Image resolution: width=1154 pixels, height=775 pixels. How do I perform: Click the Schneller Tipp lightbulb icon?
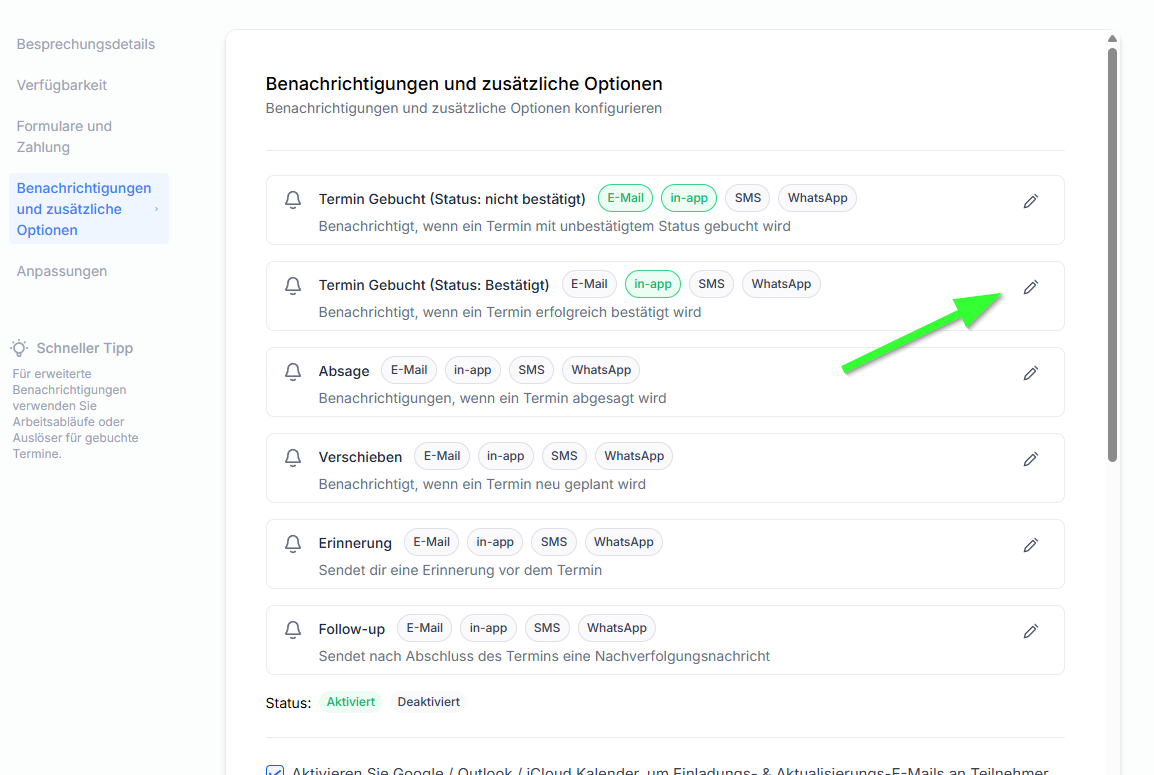[19, 347]
